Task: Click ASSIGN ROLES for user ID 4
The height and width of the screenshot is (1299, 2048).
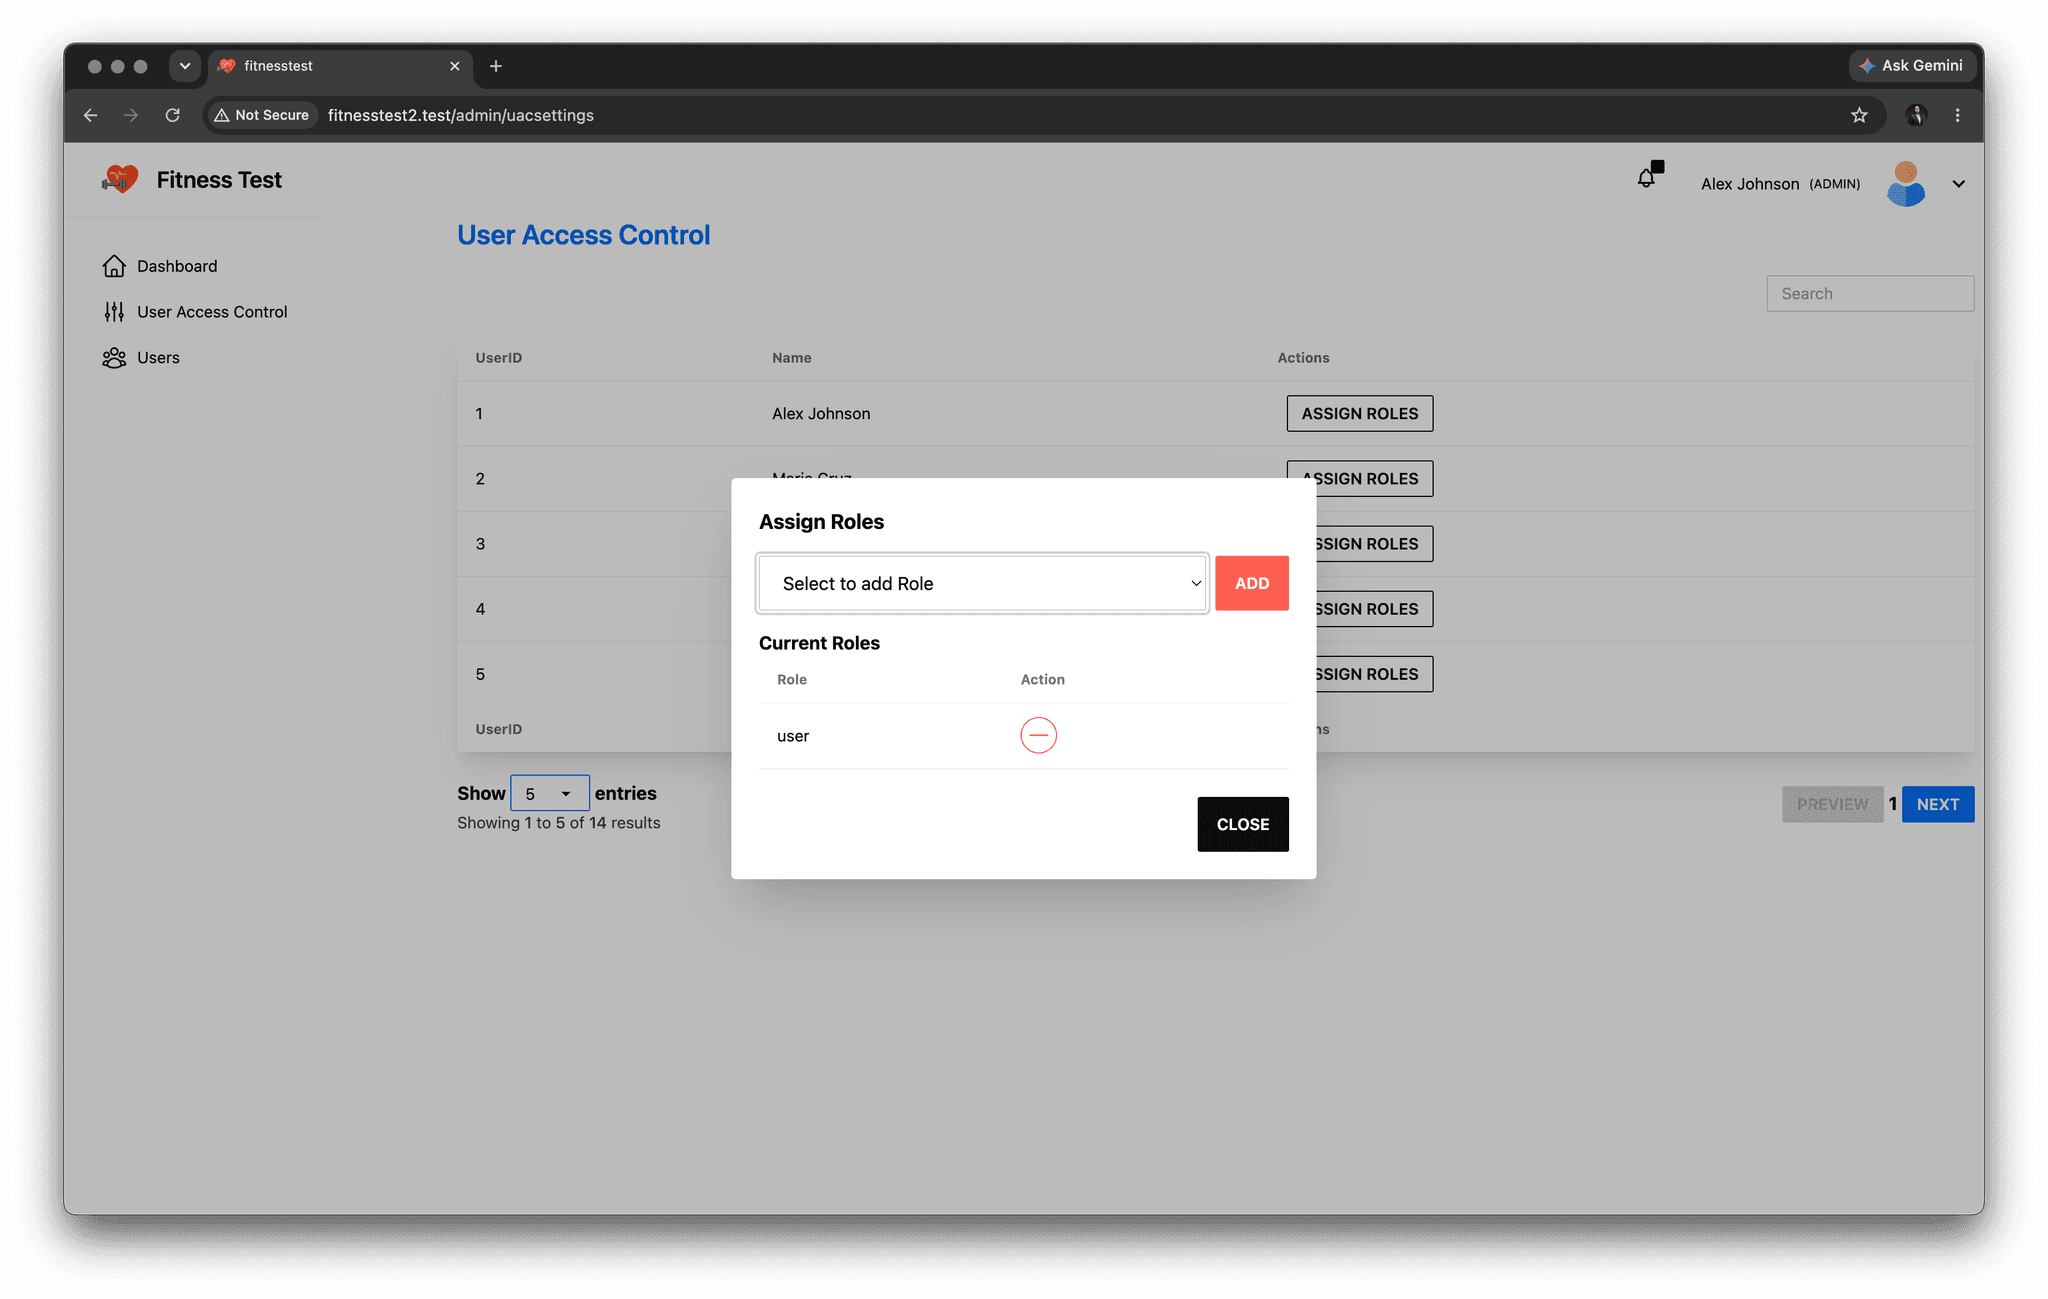Action: pos(1374,609)
